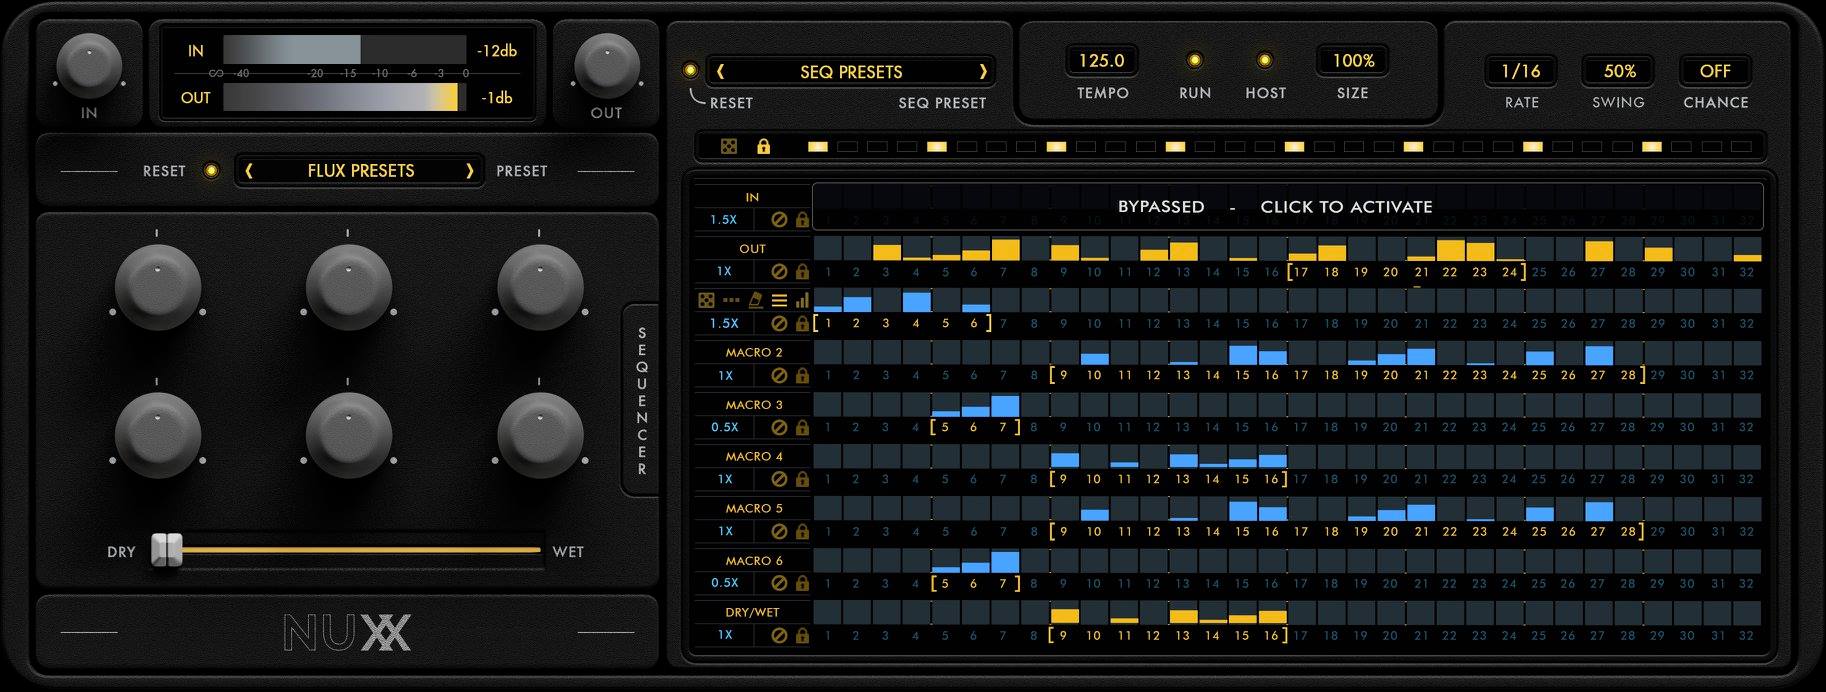Click the lane randomize dice icon

click(706, 300)
